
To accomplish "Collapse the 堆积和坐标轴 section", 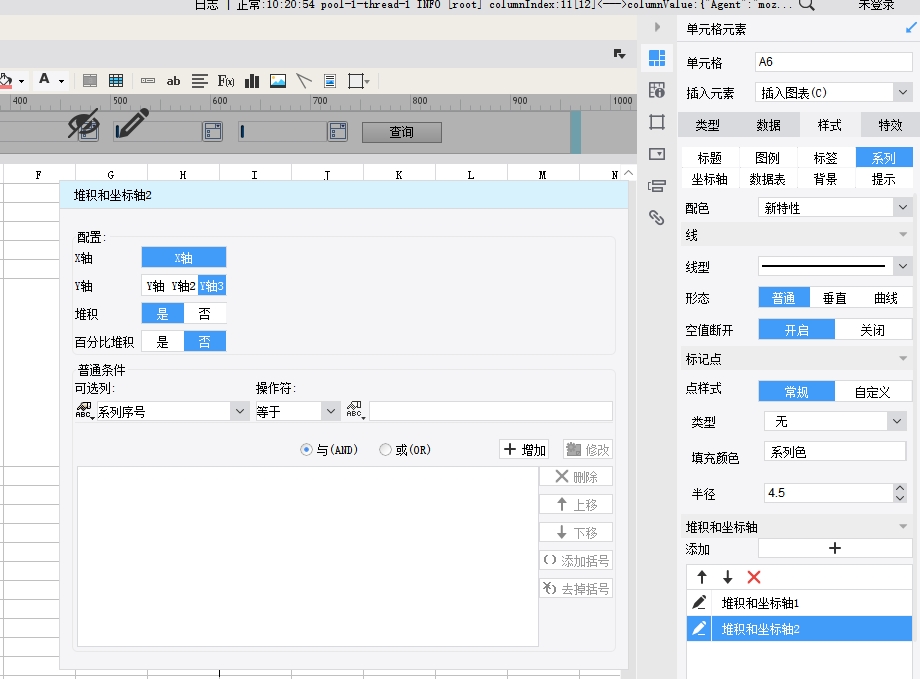I will coord(903,526).
